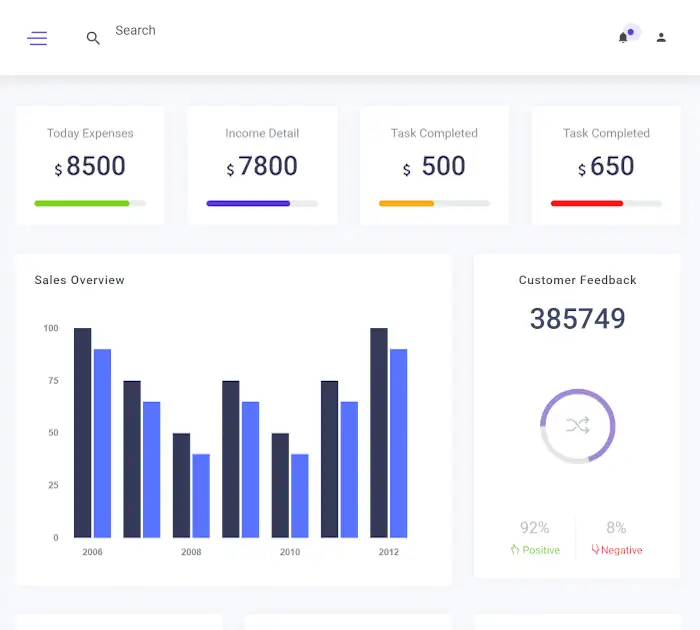Click the purple Income Detail progress bar
The image size is (700, 630).
[262, 204]
